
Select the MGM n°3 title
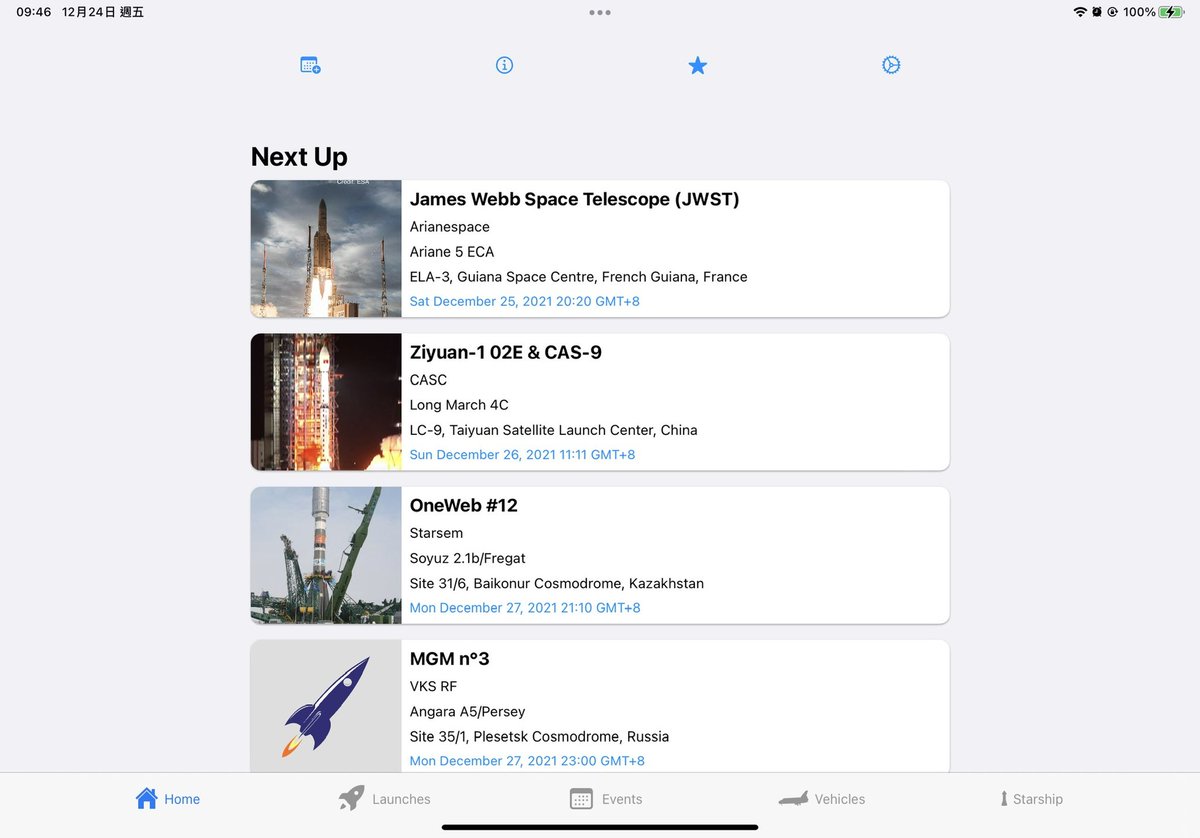[x=450, y=658]
